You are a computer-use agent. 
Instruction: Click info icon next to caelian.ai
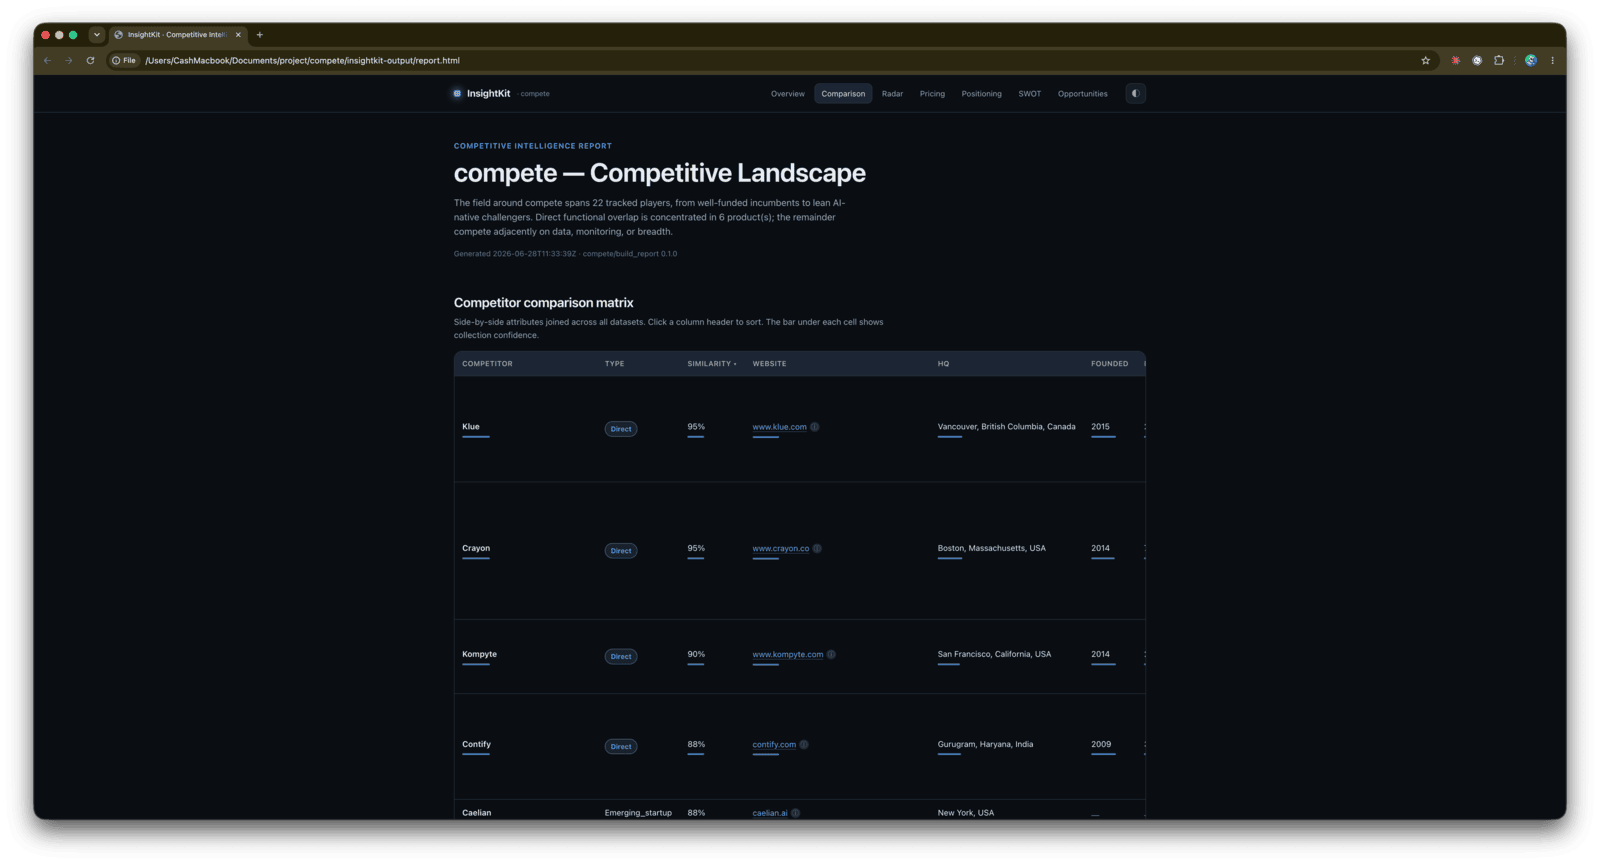(x=796, y=813)
